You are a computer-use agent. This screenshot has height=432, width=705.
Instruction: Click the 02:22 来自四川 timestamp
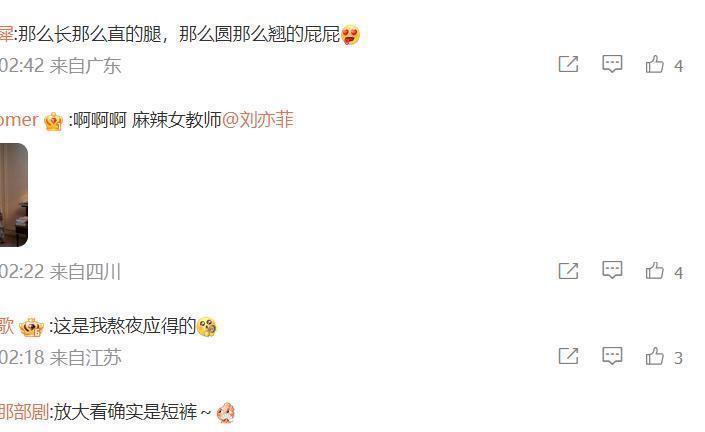tap(60, 272)
